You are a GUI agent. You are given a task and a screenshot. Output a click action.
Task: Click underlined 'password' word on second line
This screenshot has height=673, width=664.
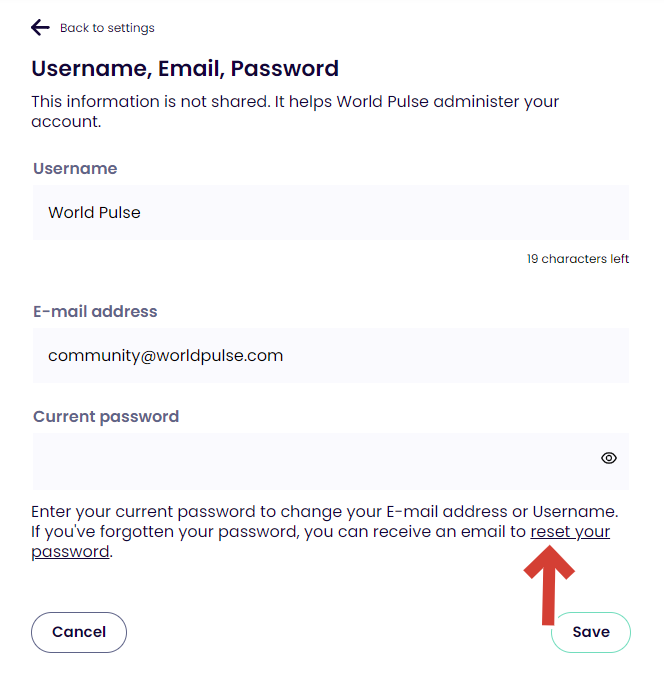pos(70,551)
